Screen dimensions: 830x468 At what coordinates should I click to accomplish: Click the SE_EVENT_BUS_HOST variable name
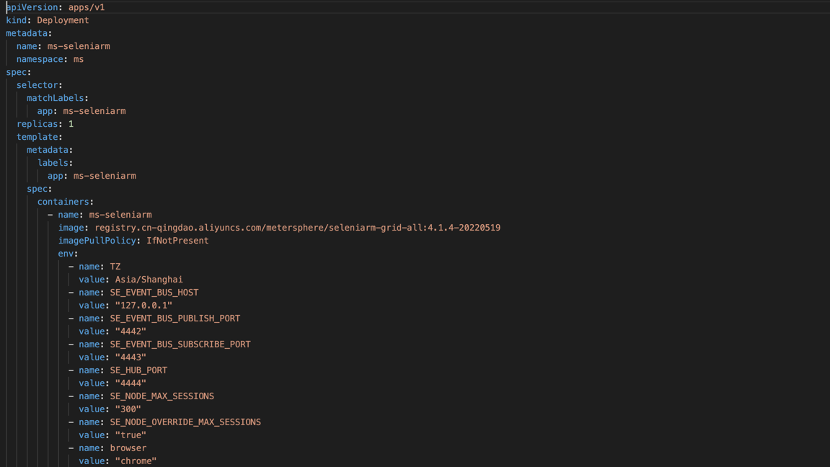pyautogui.click(x=154, y=293)
